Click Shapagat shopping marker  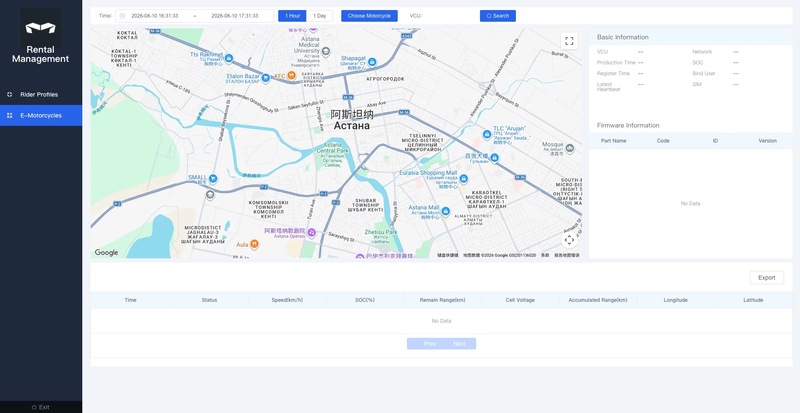tap(372, 62)
